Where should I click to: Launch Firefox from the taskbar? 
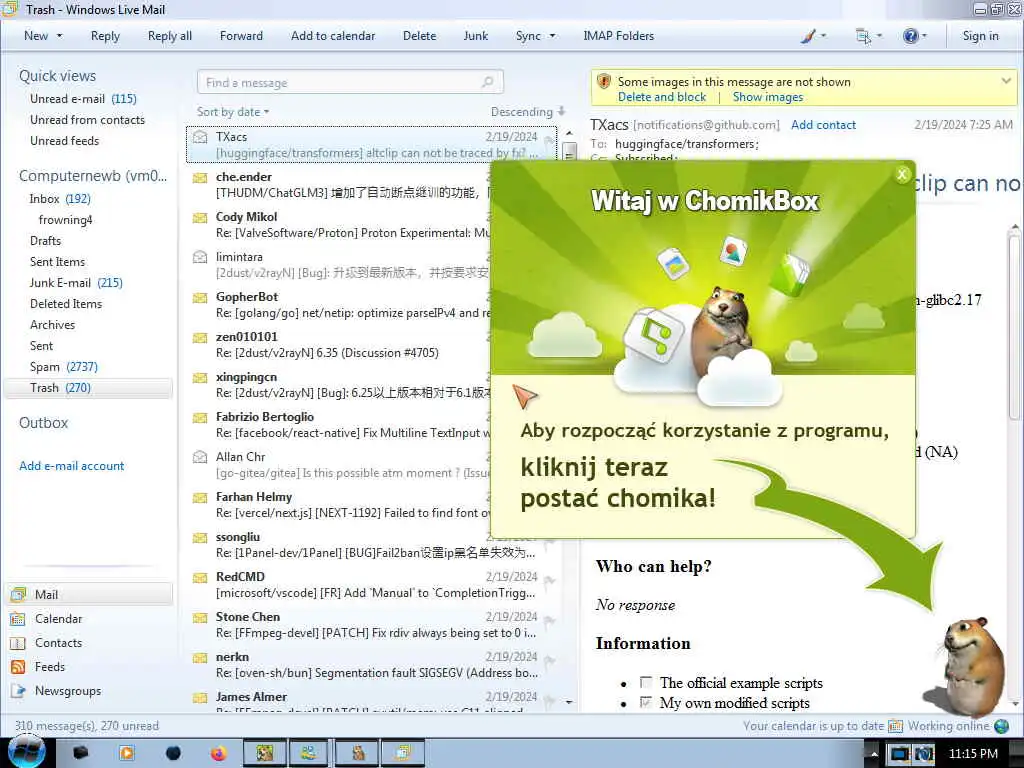click(x=218, y=753)
